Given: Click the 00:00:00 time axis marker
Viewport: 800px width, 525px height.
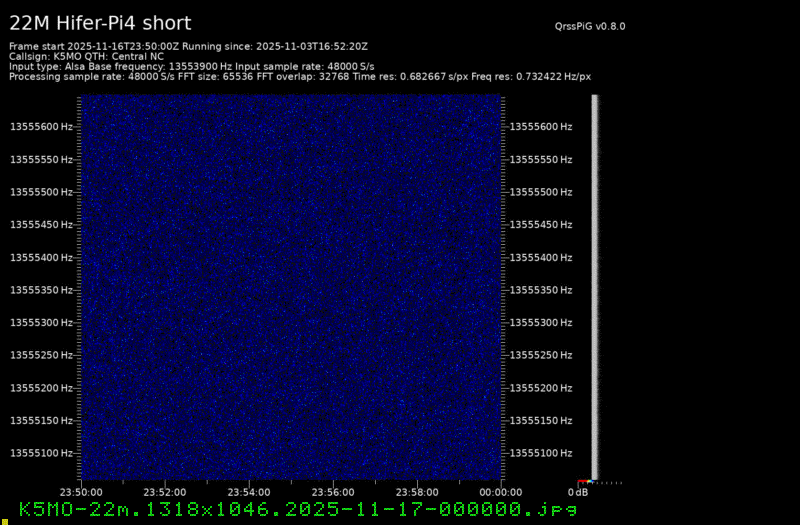Looking at the screenshot, I should click(501, 492).
